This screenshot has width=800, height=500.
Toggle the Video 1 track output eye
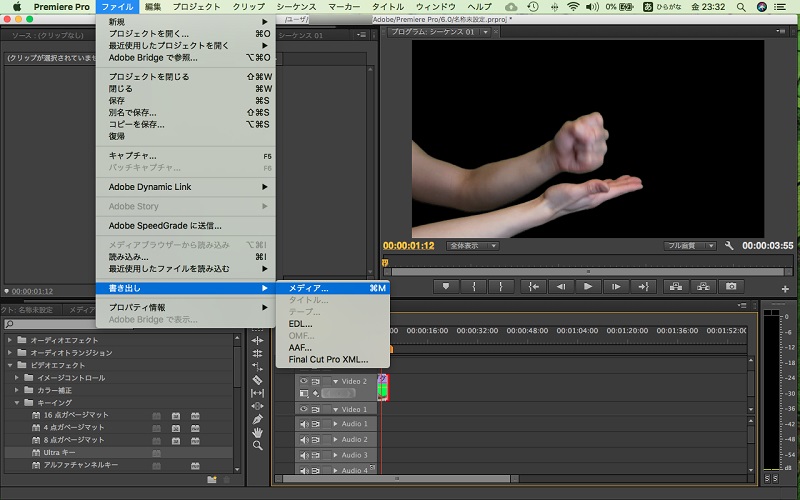[304, 409]
